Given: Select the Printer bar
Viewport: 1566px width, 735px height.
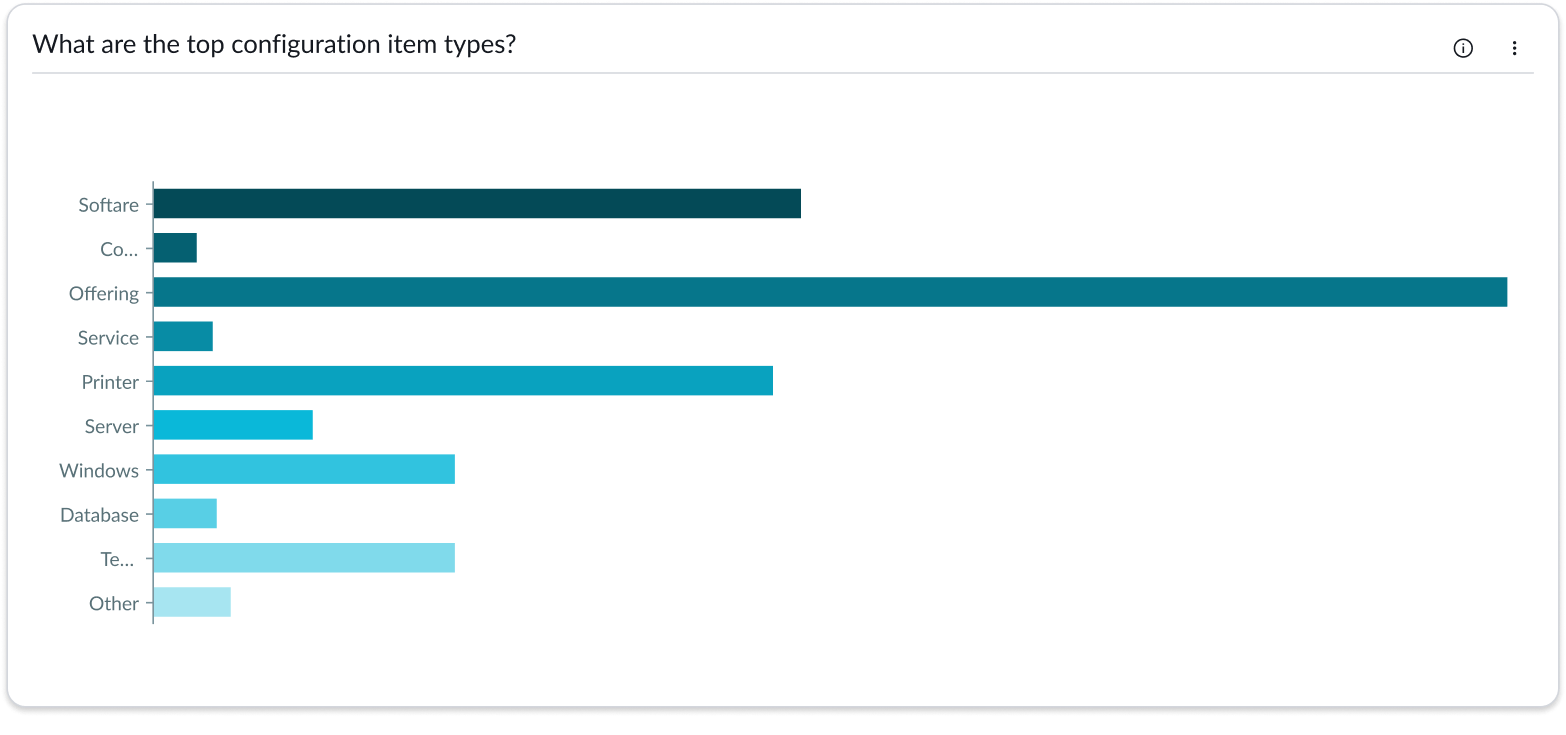Looking at the screenshot, I should pyautogui.click(x=460, y=381).
